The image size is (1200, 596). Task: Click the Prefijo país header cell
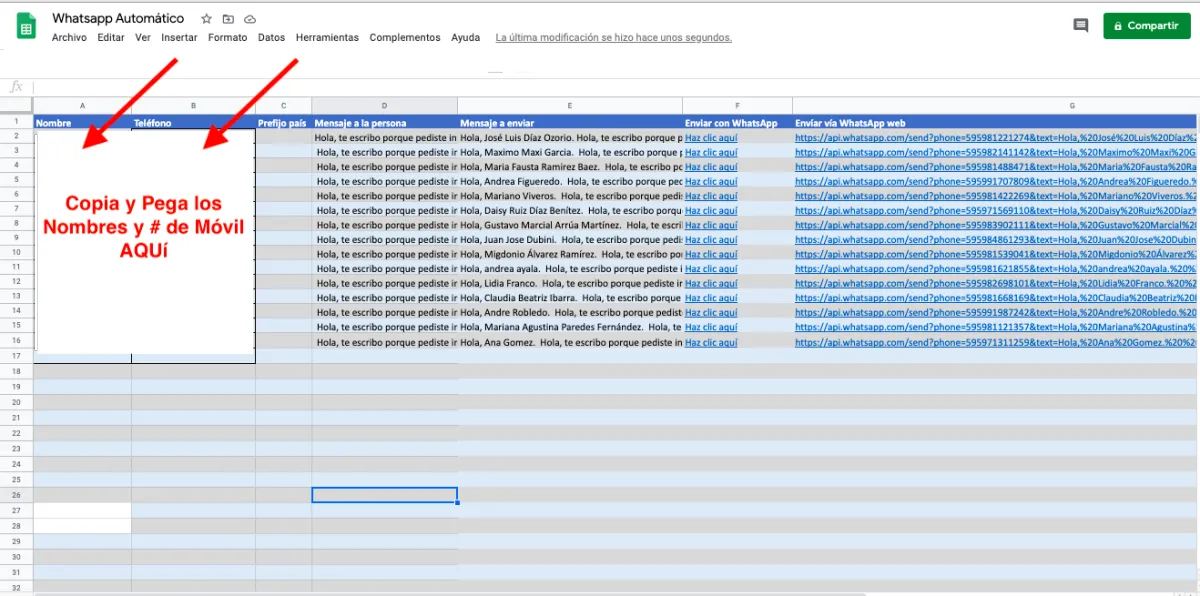point(284,123)
